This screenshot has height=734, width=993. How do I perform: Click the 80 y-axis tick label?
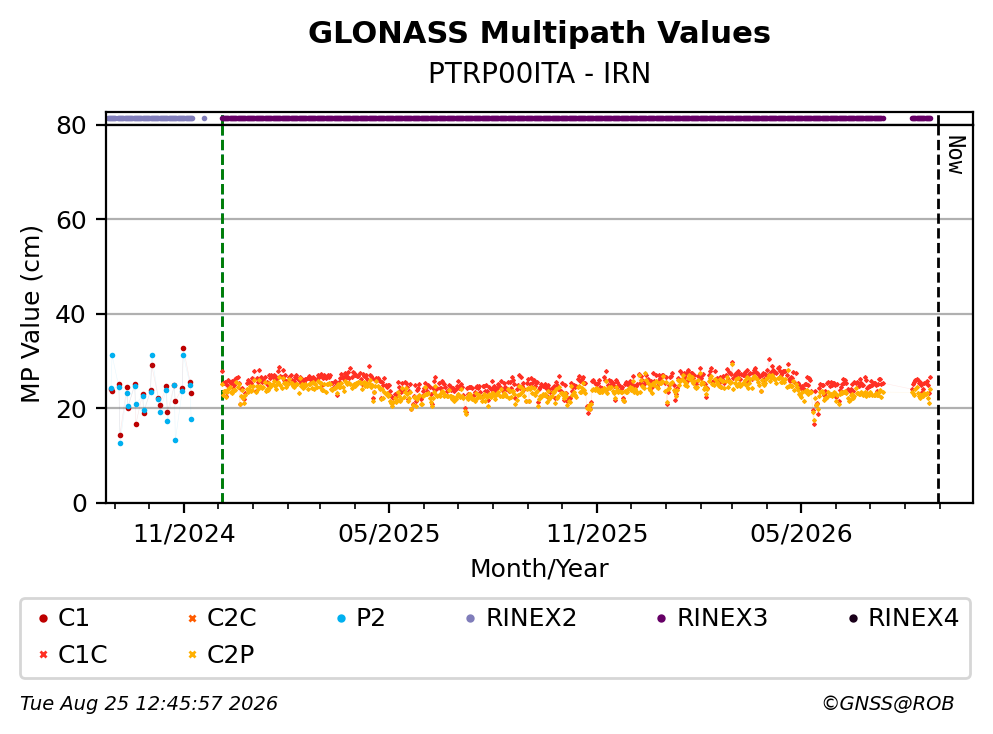click(x=72, y=125)
